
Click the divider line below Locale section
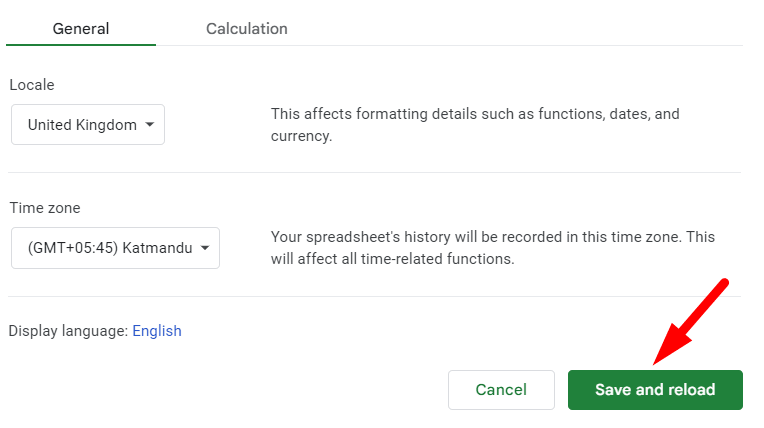(375, 172)
